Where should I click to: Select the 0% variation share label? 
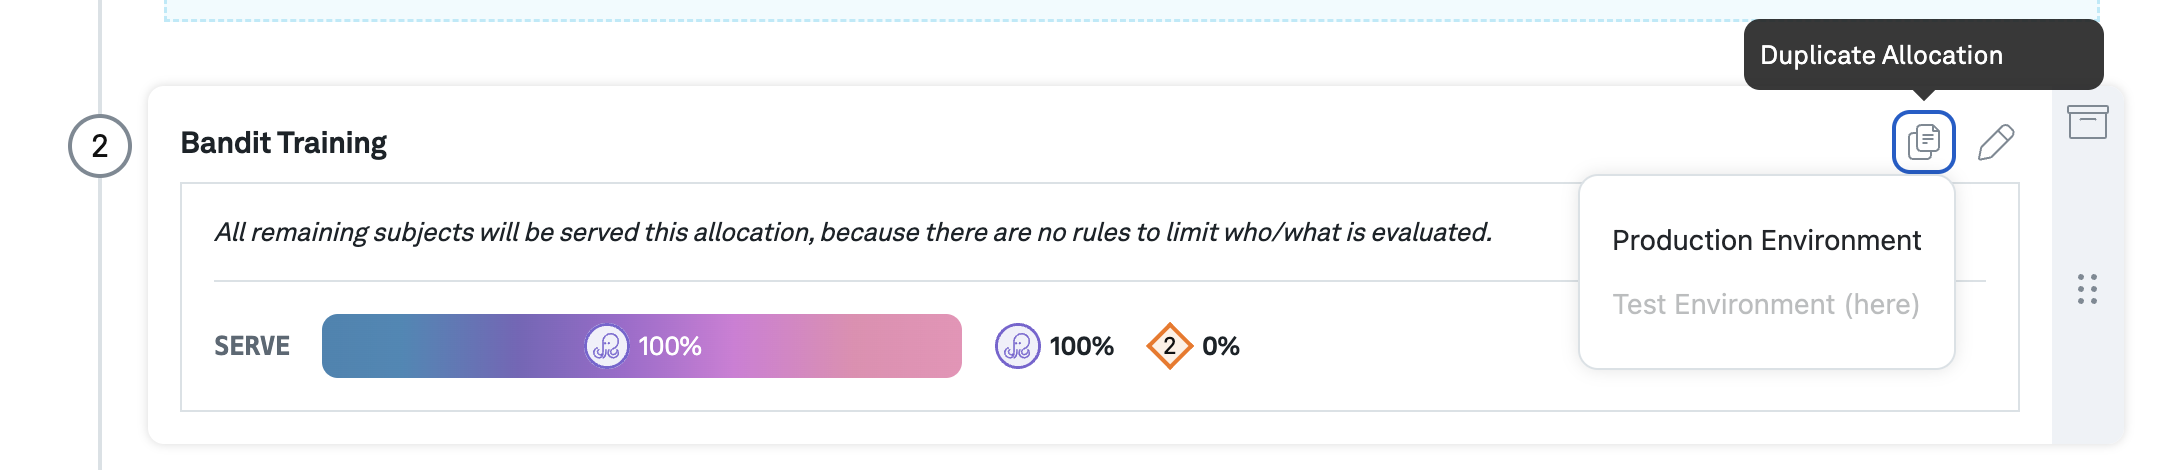(1221, 346)
